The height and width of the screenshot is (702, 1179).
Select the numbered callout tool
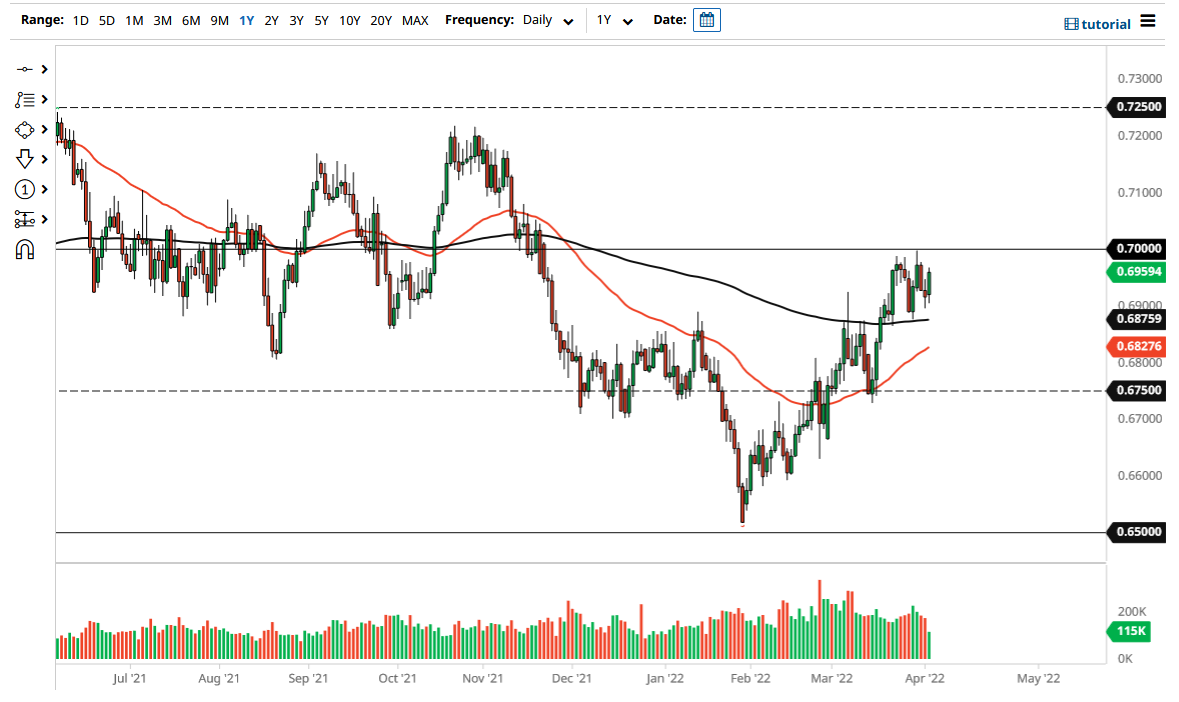(25, 188)
